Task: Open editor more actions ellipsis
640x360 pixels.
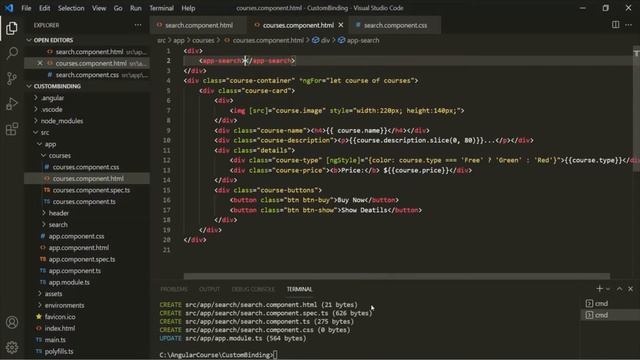Action: click(x=629, y=25)
